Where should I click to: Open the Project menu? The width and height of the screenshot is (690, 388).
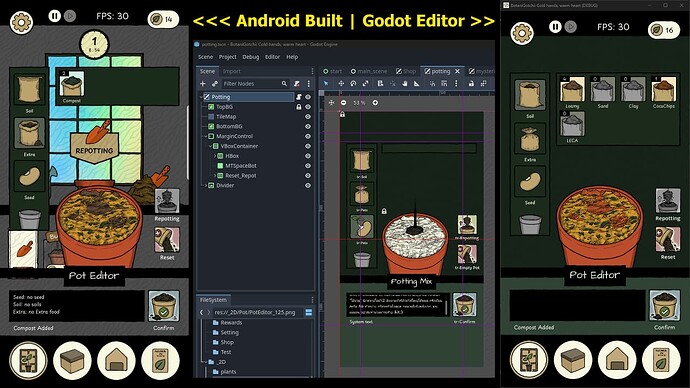[x=228, y=57]
